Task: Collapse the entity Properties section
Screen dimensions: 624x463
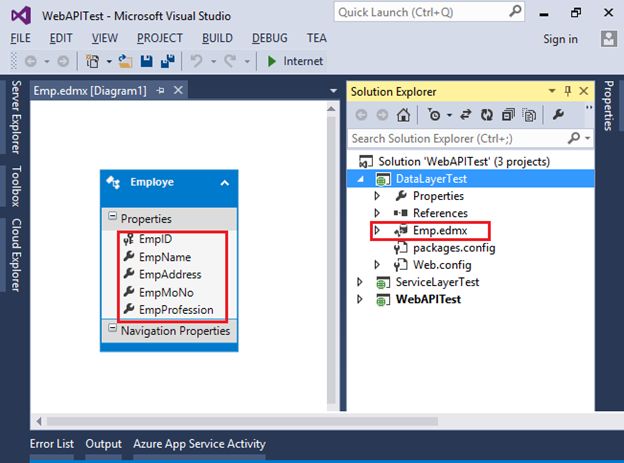Action: click(113, 216)
